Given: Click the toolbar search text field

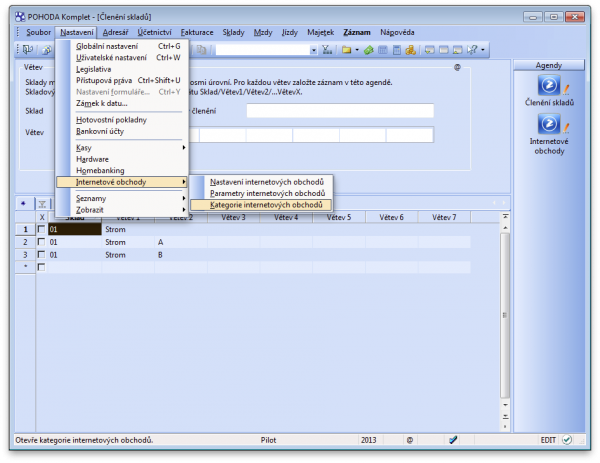Looking at the screenshot, I should click(262, 50).
